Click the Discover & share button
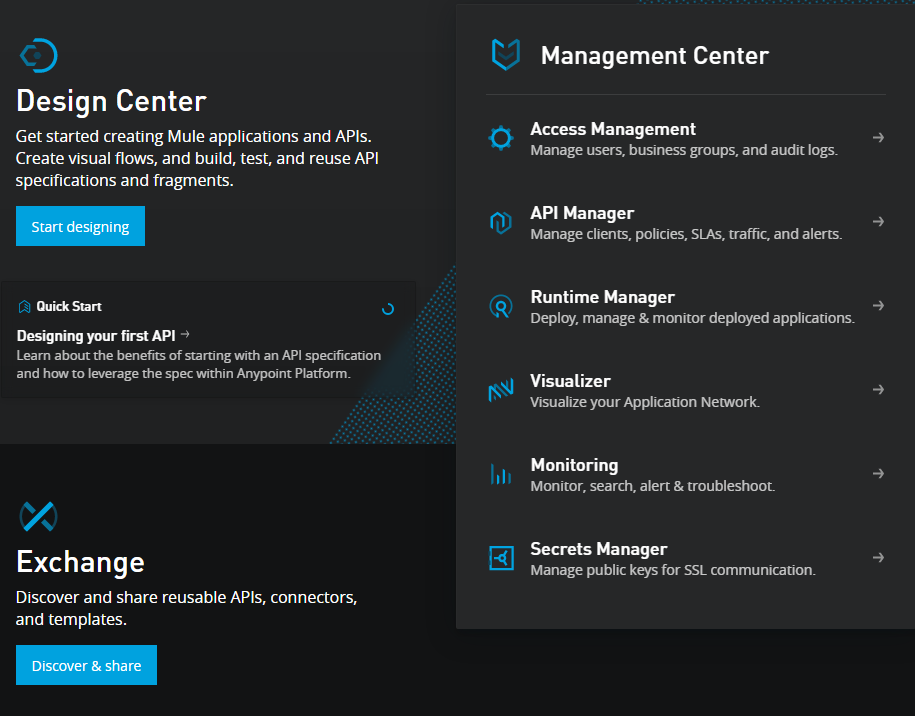 pos(86,665)
